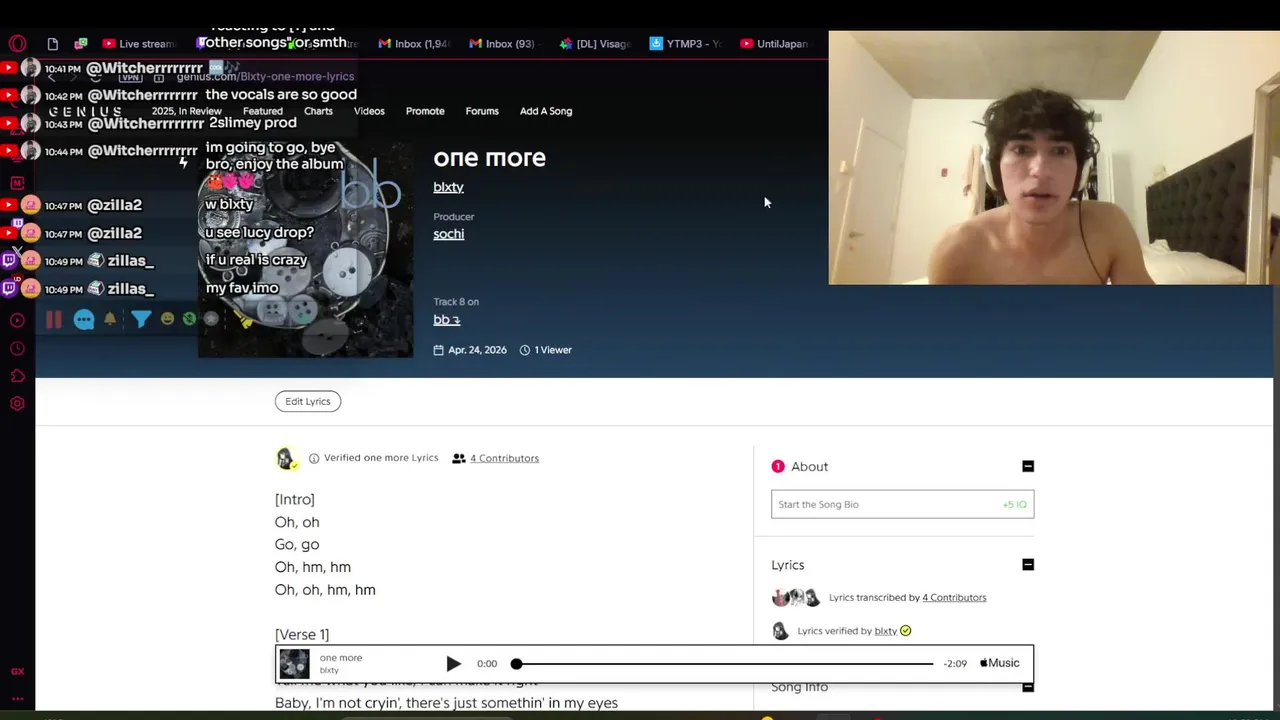Switch to the YTMP3 tab
The height and width of the screenshot is (720, 1280).
click(685, 43)
